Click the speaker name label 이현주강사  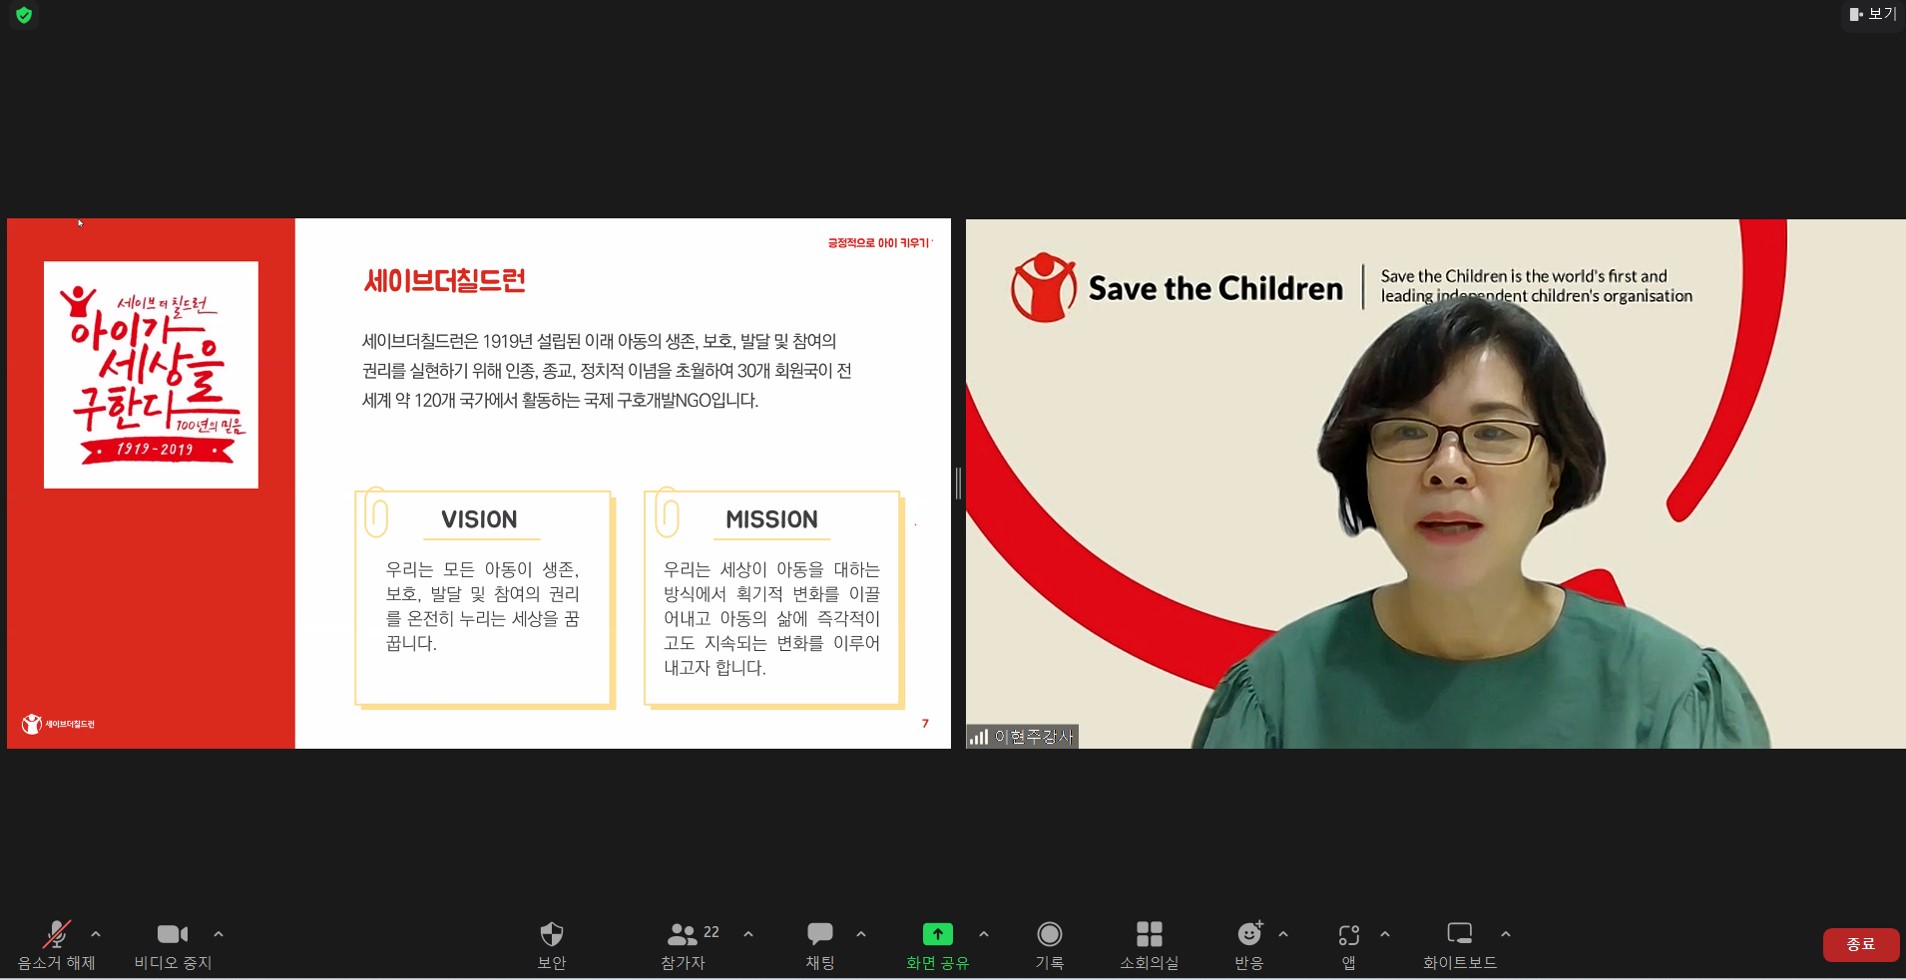(1034, 737)
